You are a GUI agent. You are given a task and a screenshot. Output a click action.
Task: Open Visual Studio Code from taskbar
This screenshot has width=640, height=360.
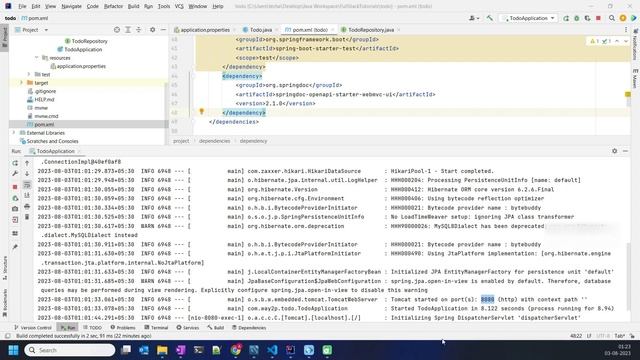[272, 350]
